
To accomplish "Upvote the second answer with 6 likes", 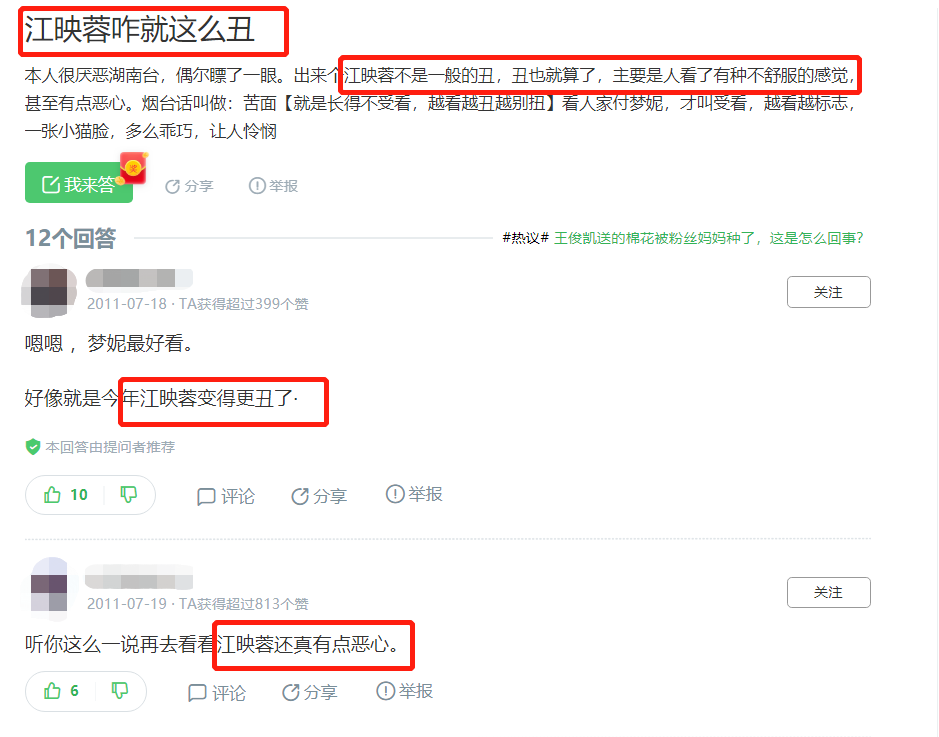I will tap(61, 691).
